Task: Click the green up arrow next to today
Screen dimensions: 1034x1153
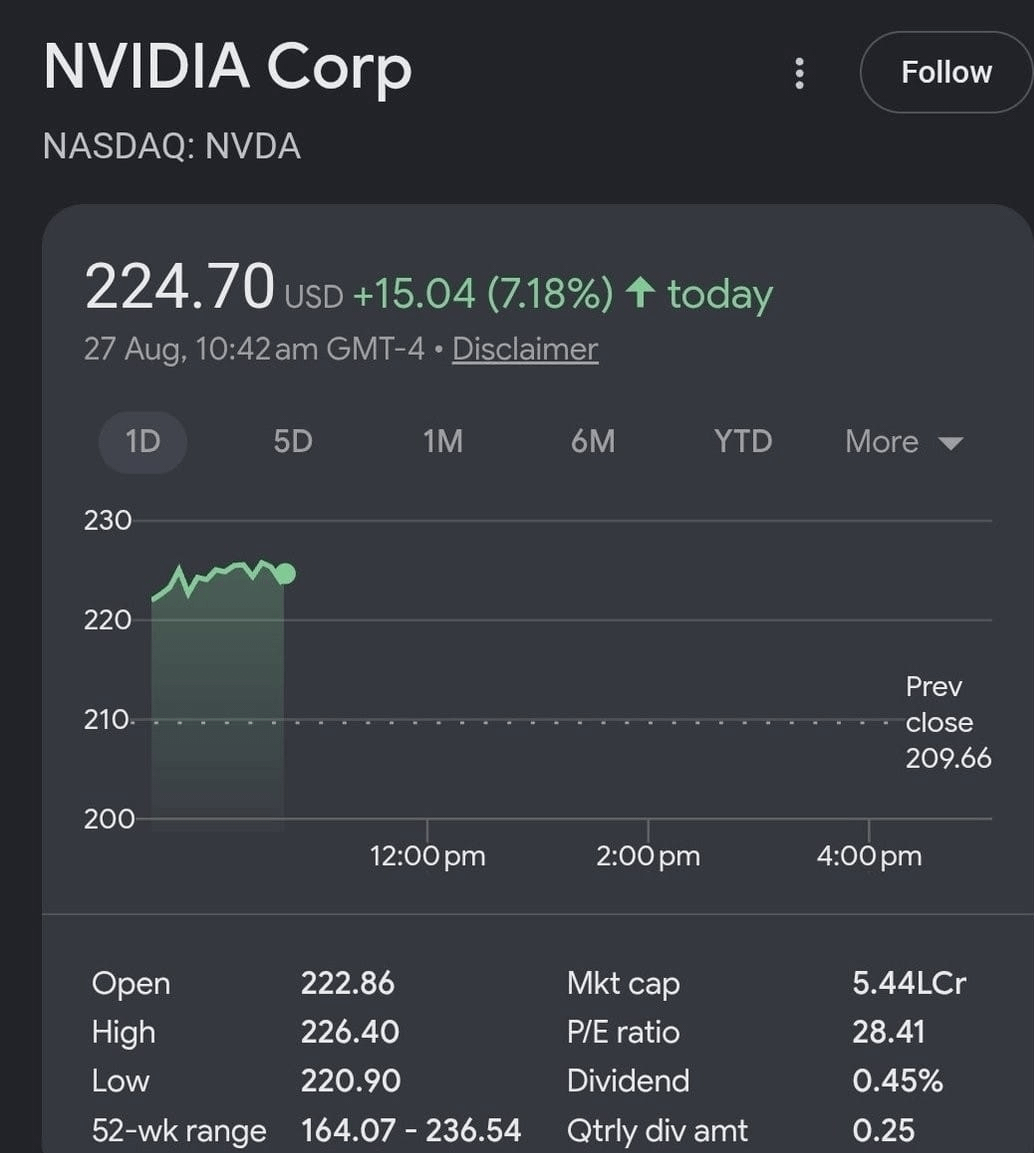Action: point(641,292)
